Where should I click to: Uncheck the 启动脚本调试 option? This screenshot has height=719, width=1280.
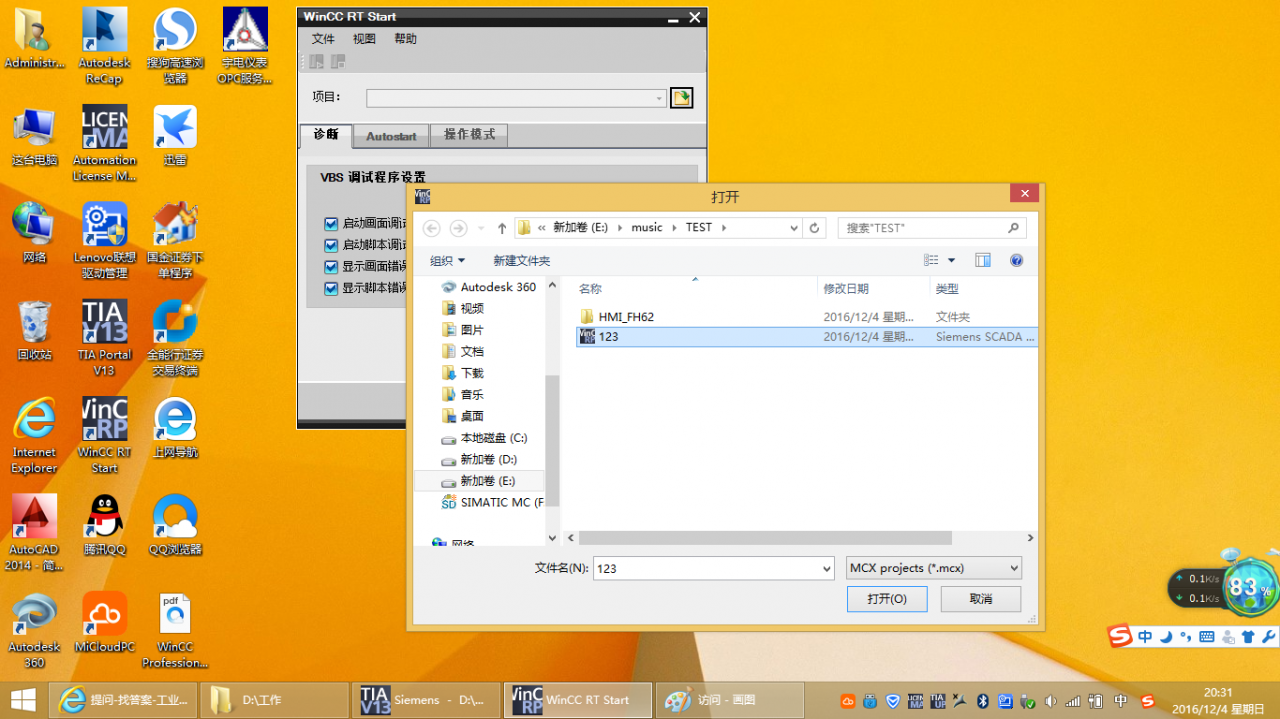[333, 245]
